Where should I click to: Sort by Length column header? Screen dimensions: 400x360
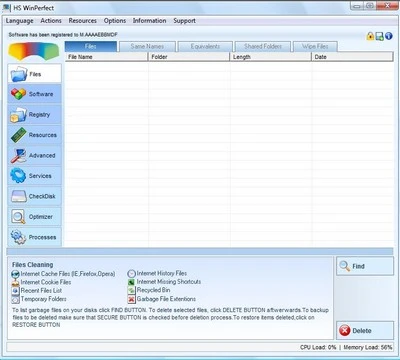(270, 57)
